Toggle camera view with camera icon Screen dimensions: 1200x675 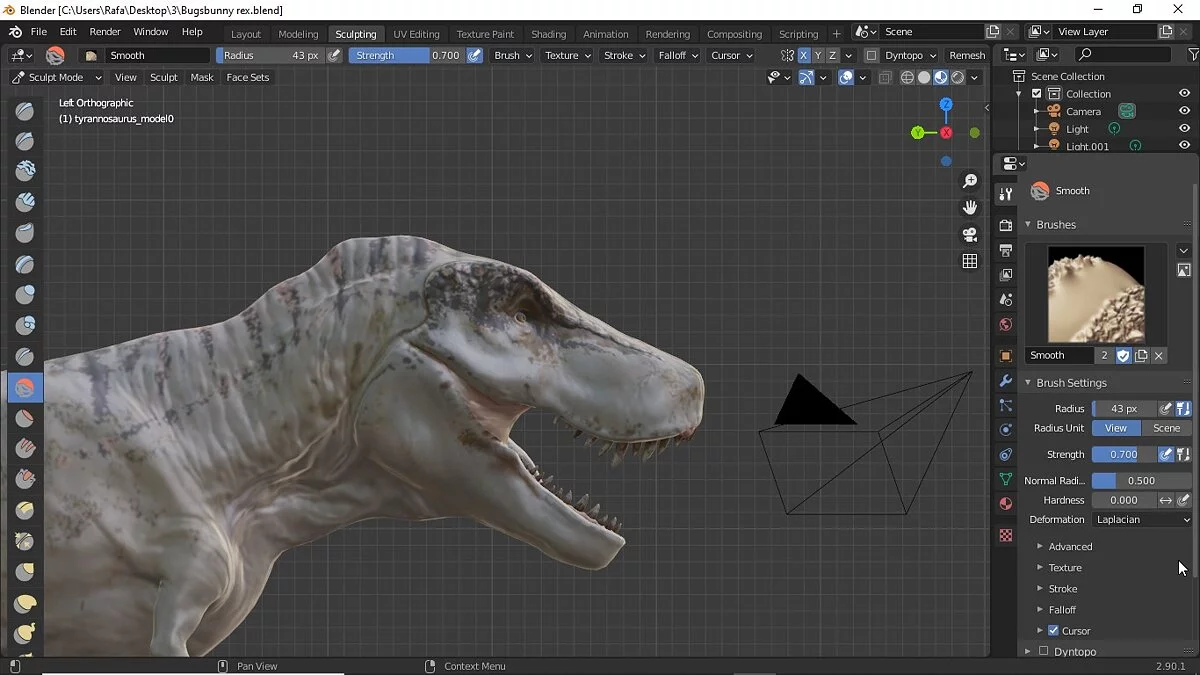coord(969,235)
